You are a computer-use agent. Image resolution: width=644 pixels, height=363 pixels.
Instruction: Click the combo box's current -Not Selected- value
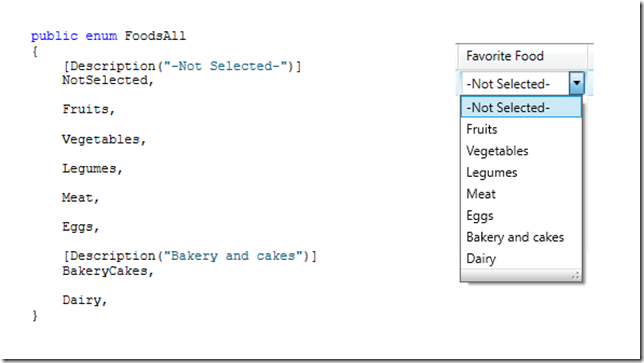508,84
